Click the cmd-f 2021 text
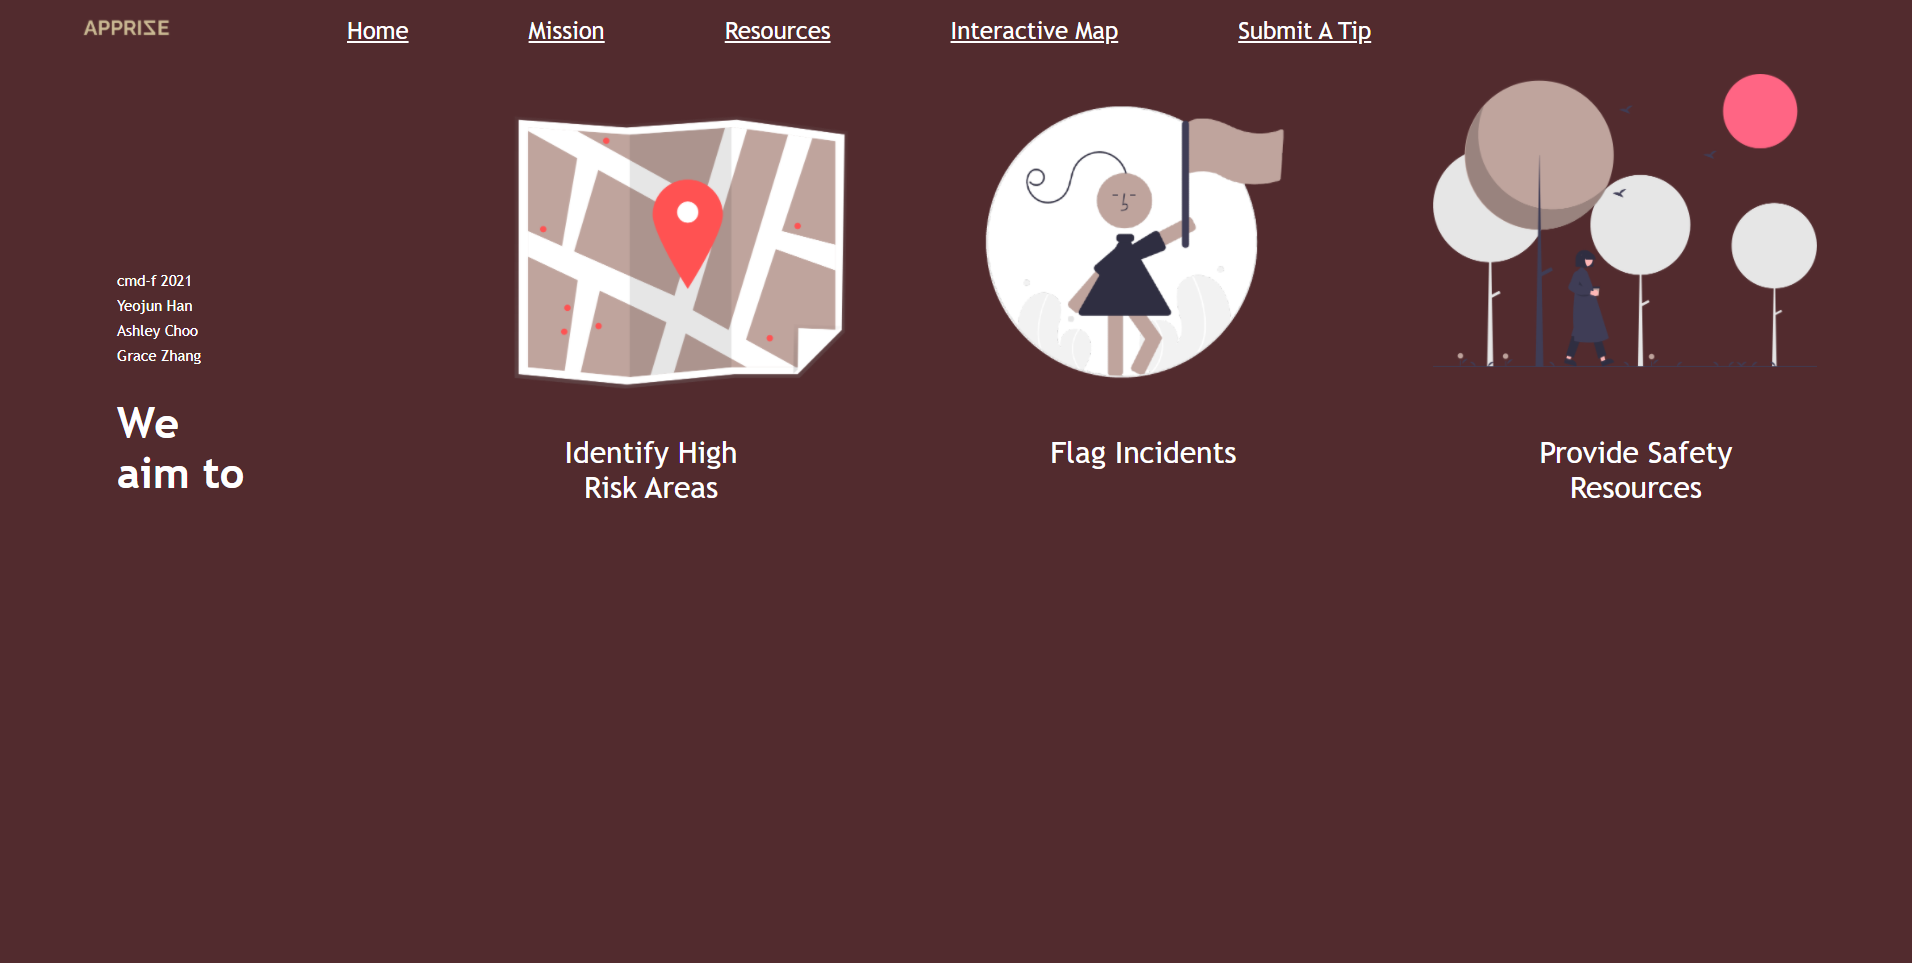Viewport: 1912px width, 963px height. pos(154,281)
